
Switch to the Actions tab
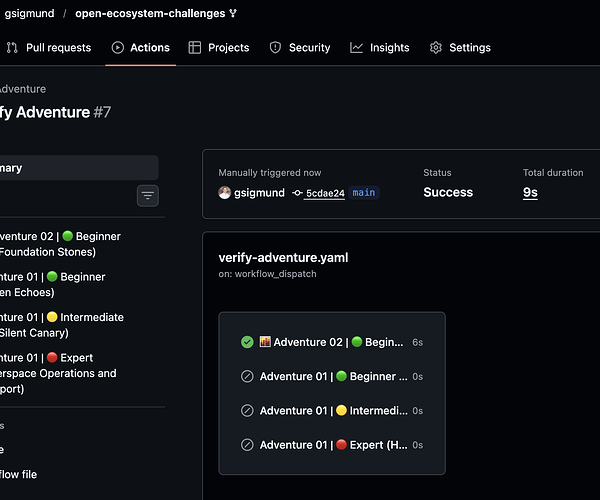coord(140,47)
